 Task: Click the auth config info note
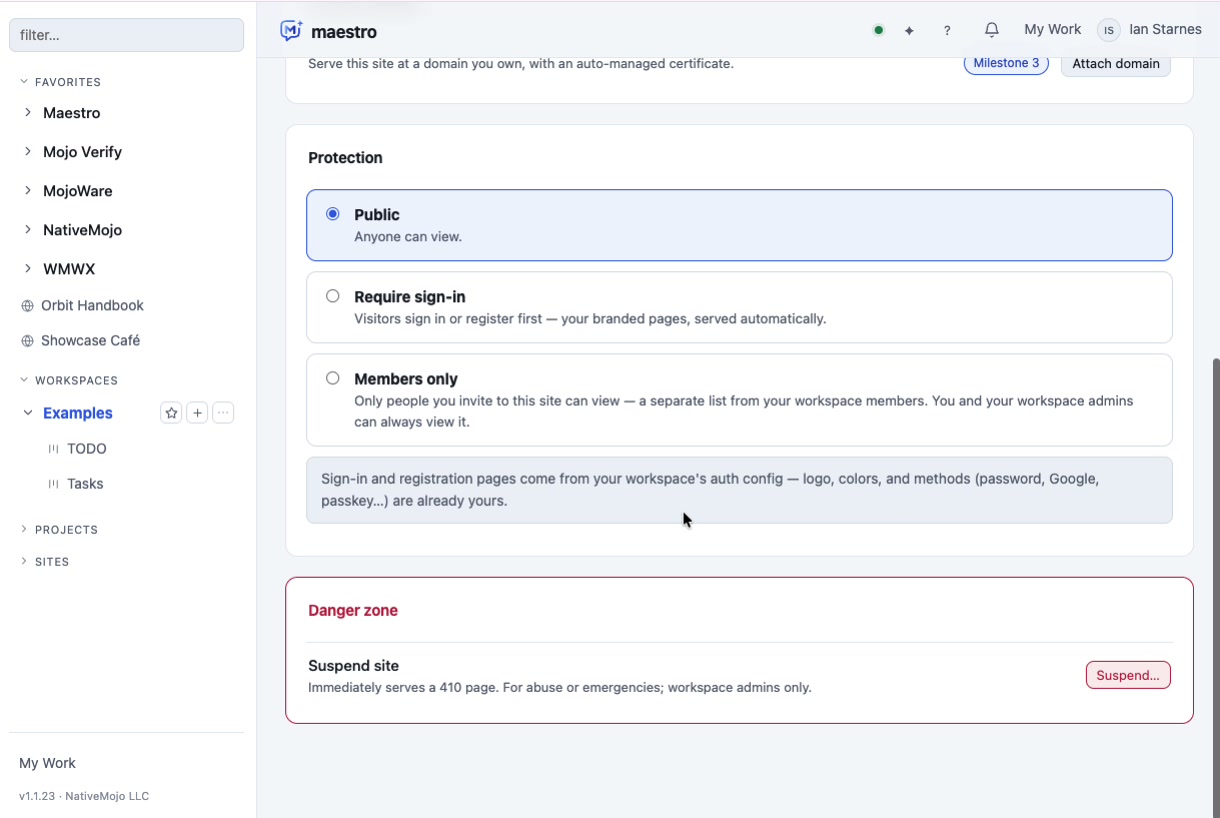pyautogui.click(x=739, y=490)
